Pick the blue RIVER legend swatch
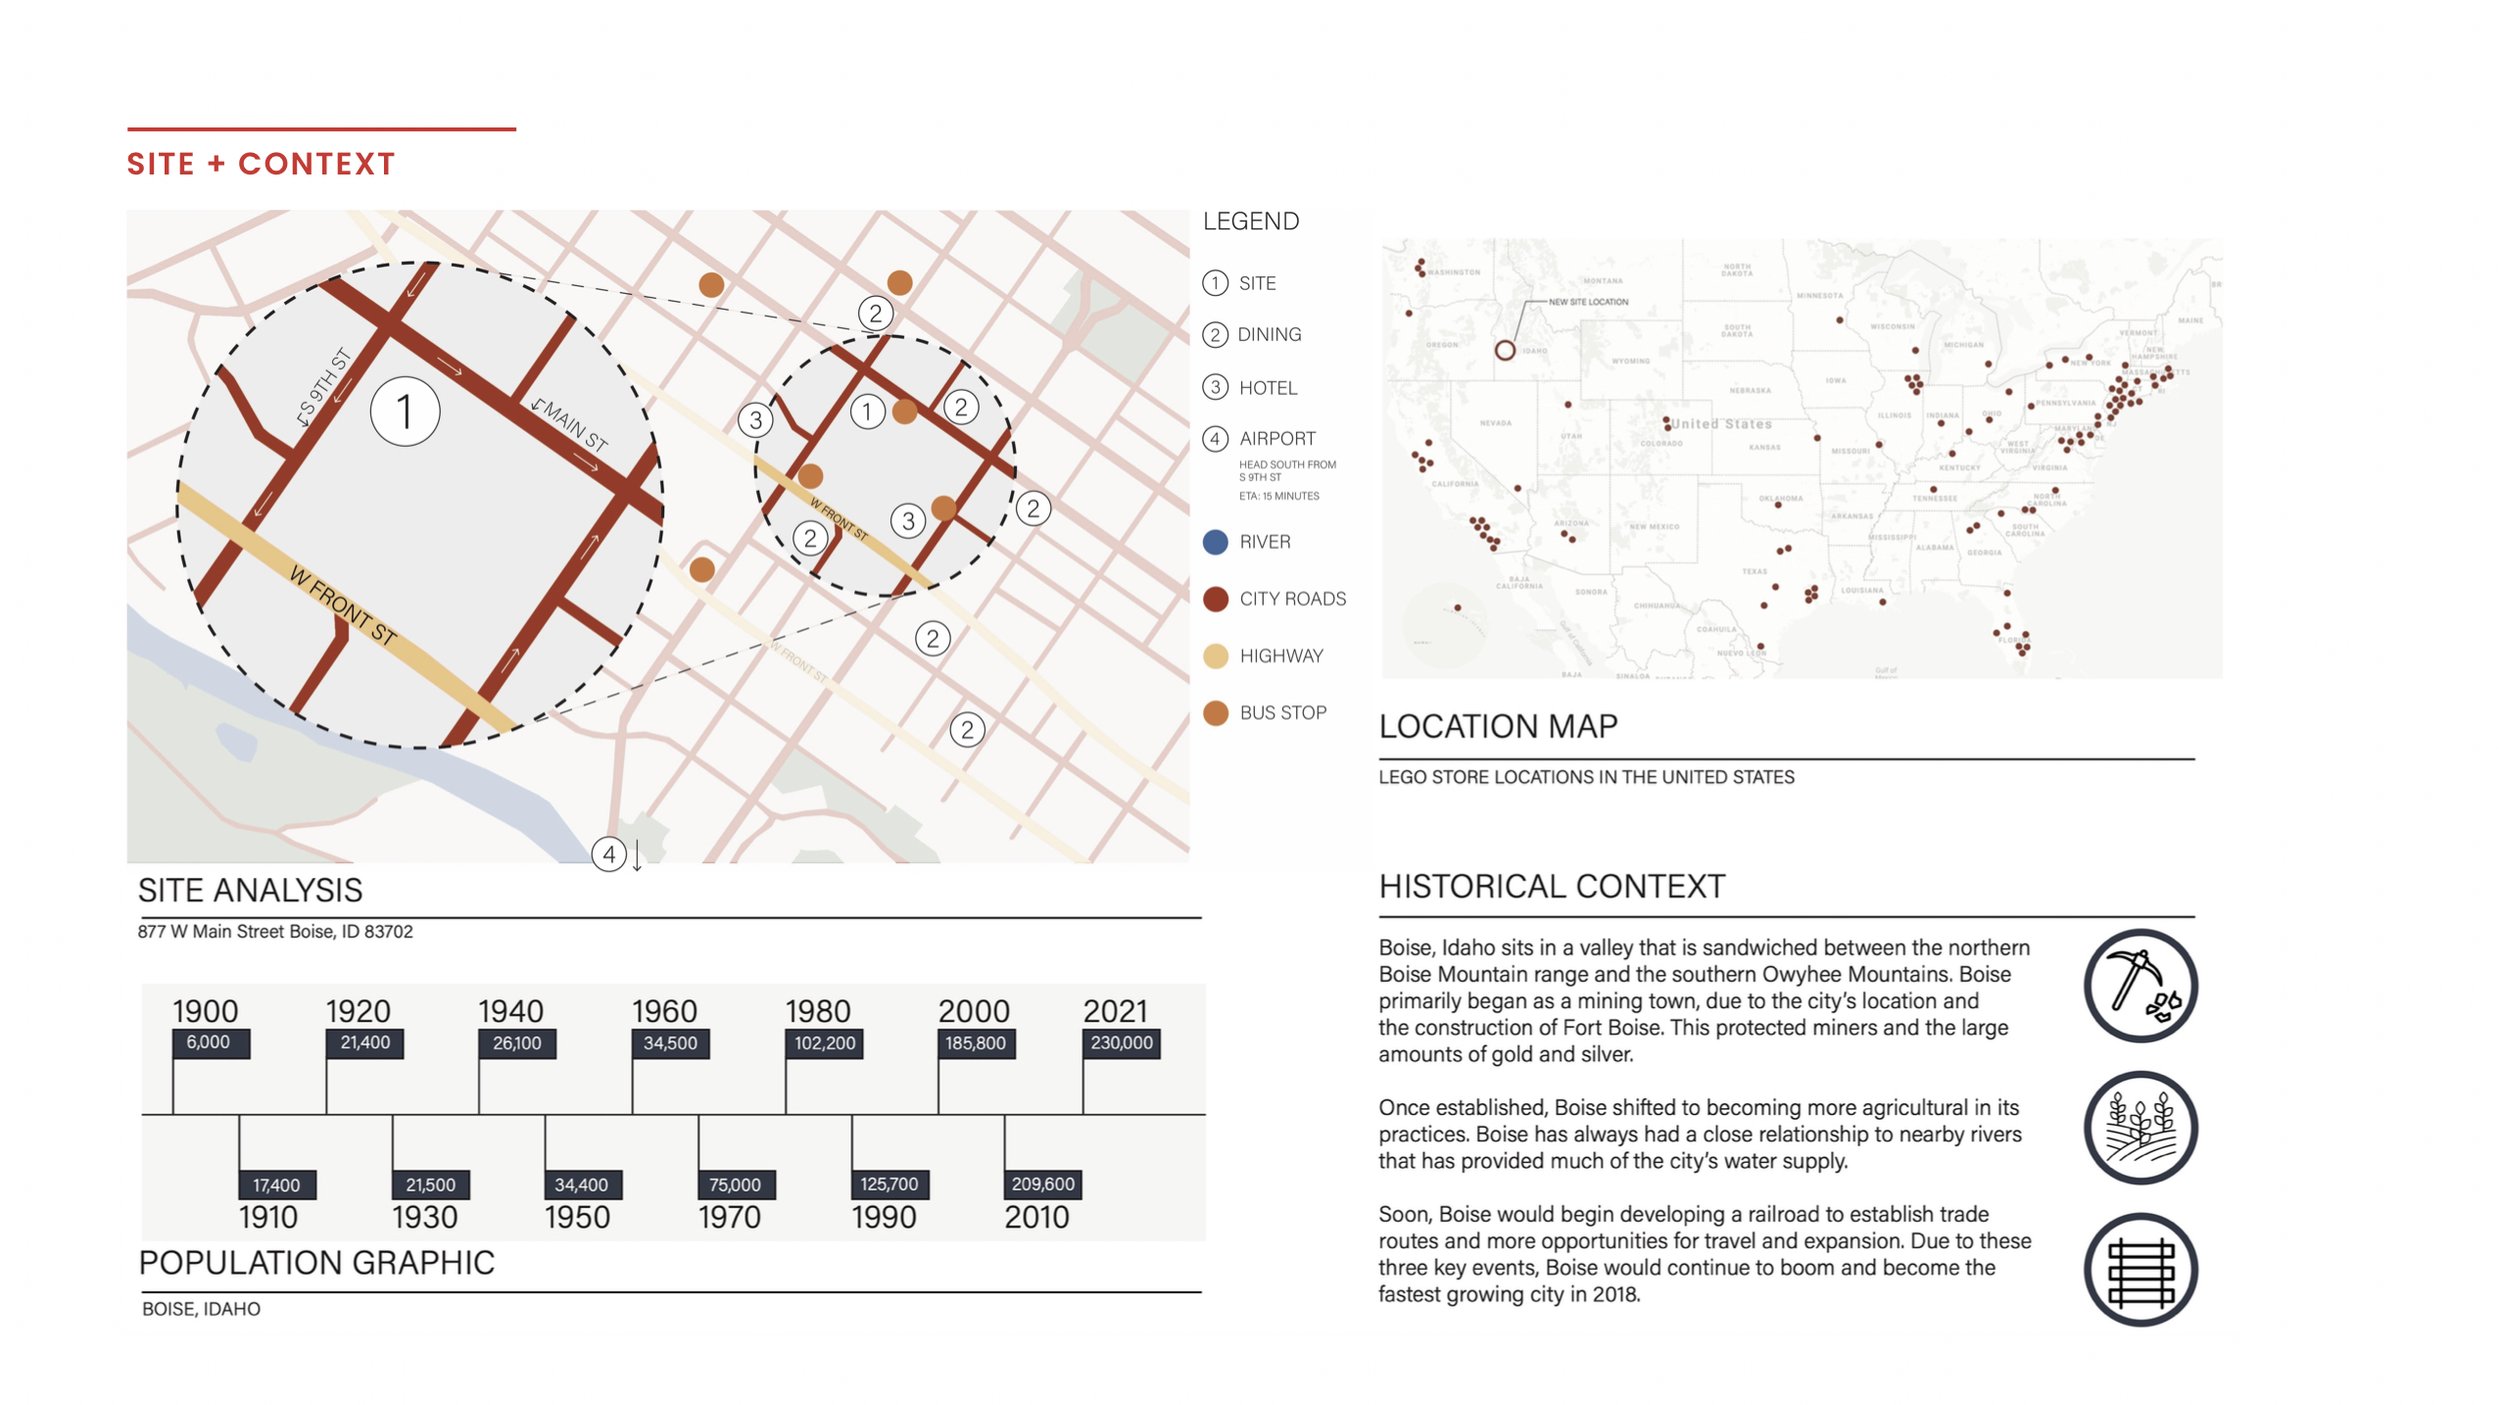The width and height of the screenshot is (2500, 1405). tap(1215, 542)
